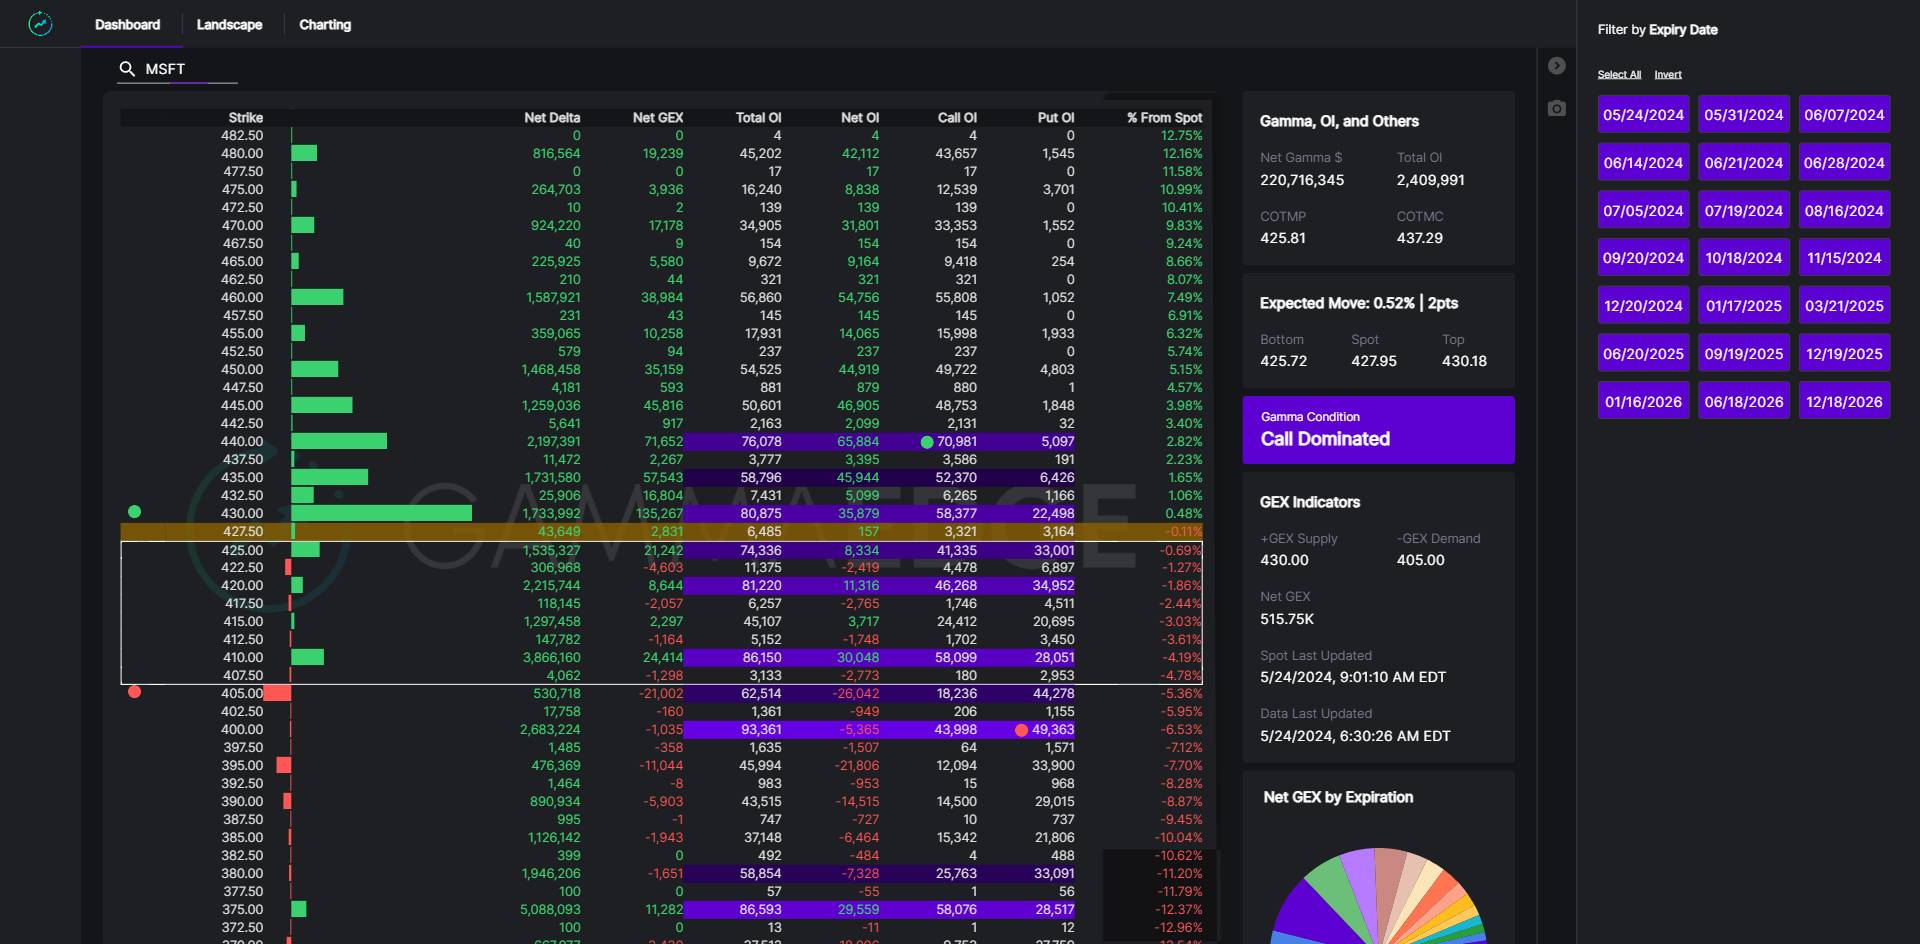
Task: Open the Landscape tab
Action: coord(229,25)
